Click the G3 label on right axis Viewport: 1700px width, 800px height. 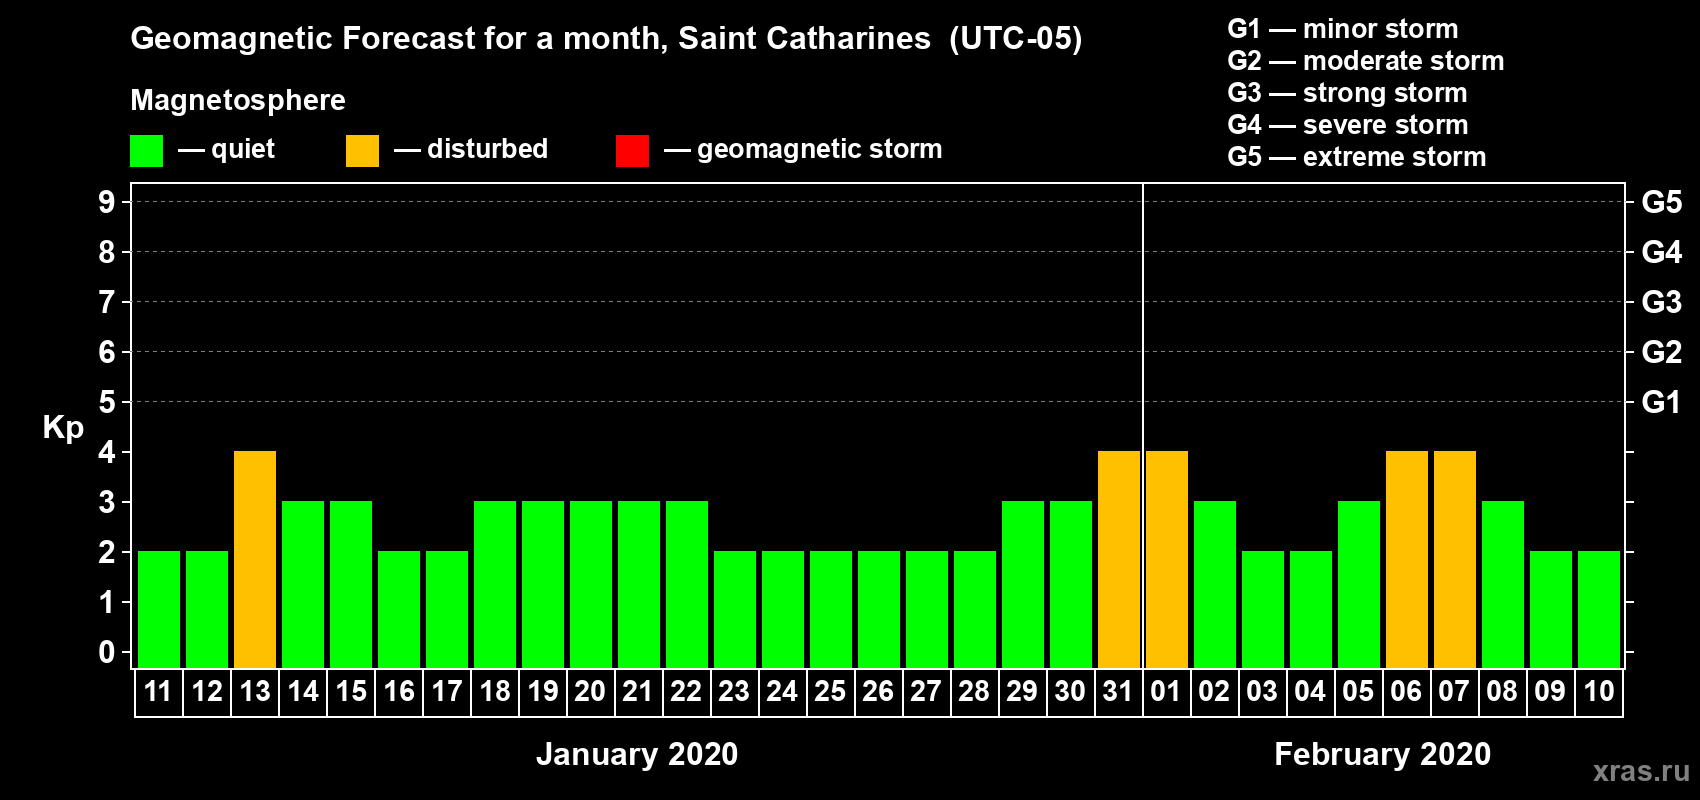[x=1662, y=302]
